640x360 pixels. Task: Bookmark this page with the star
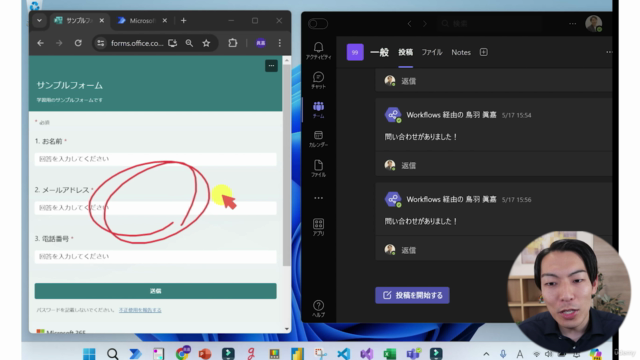pos(206,43)
